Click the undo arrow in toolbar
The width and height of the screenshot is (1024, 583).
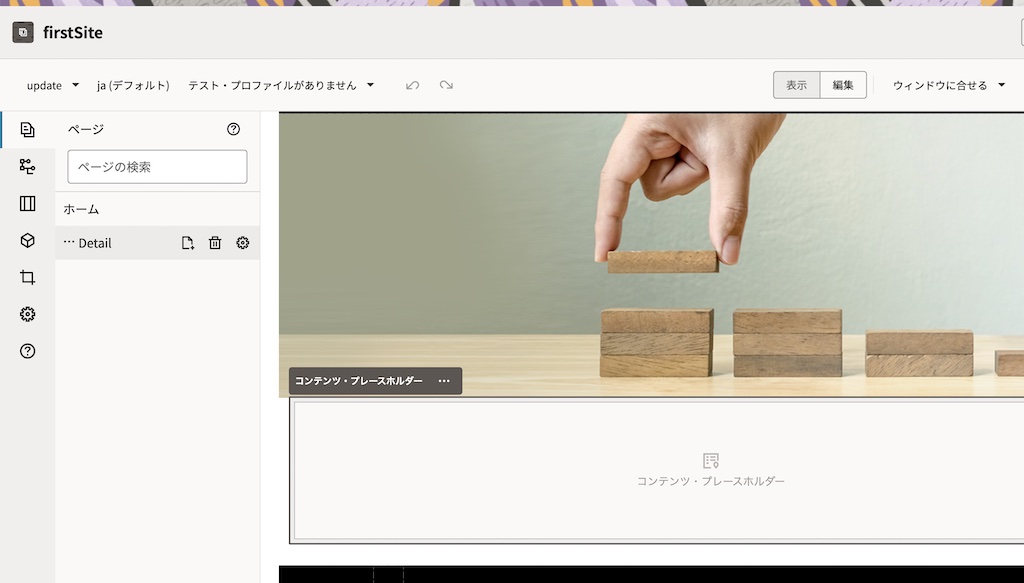click(x=412, y=85)
